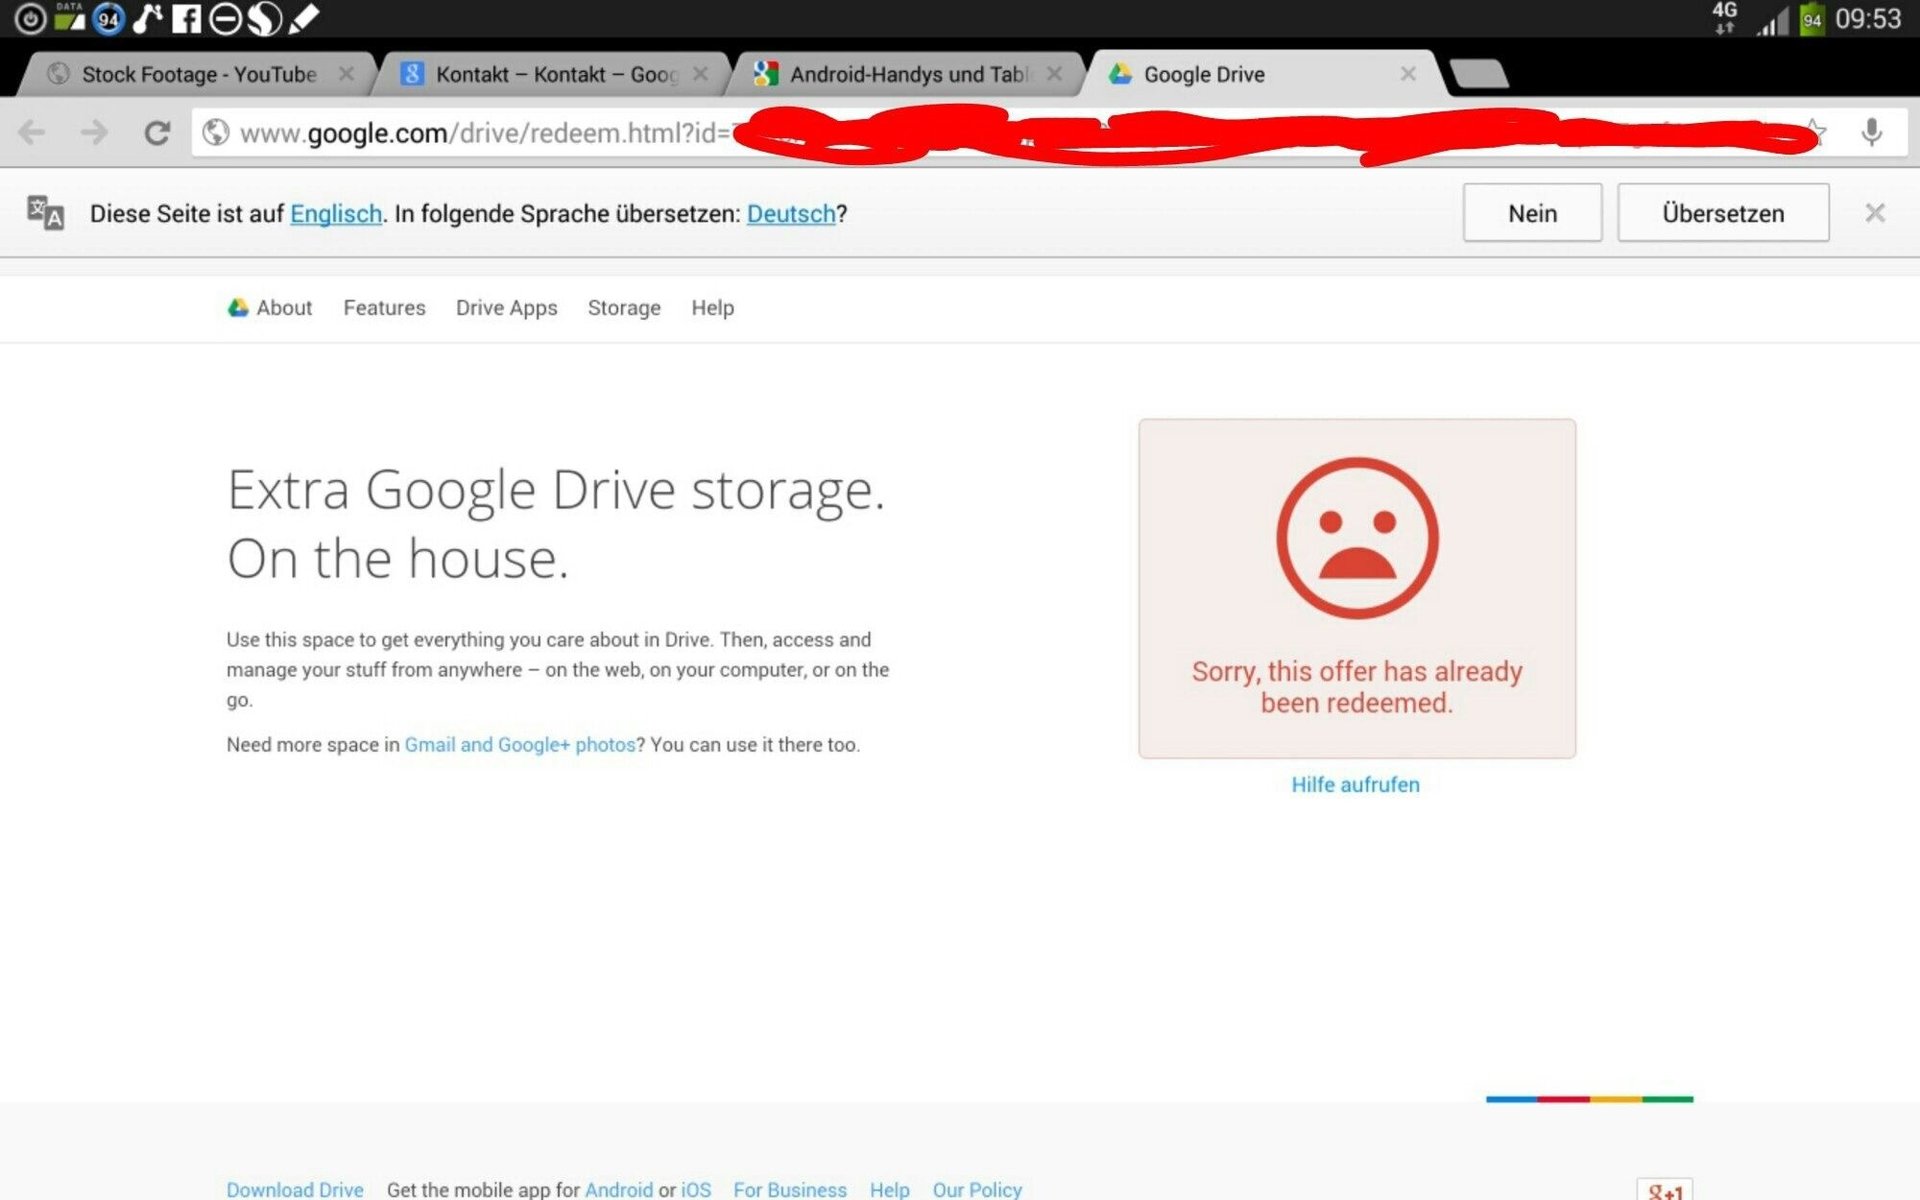Click the Hilfe aufrufen link
Image resolution: width=1920 pixels, height=1200 pixels.
pyautogui.click(x=1355, y=785)
